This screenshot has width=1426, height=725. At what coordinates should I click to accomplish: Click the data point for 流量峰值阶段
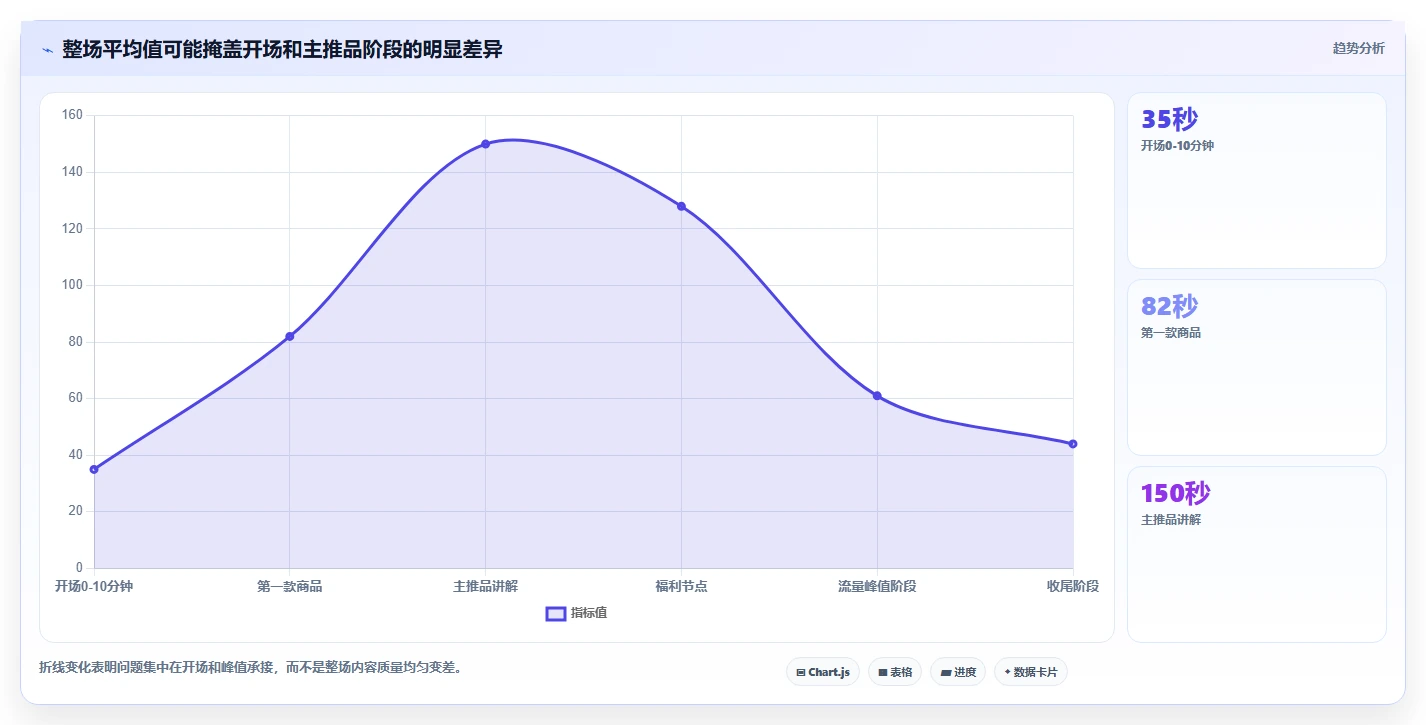pos(877,396)
